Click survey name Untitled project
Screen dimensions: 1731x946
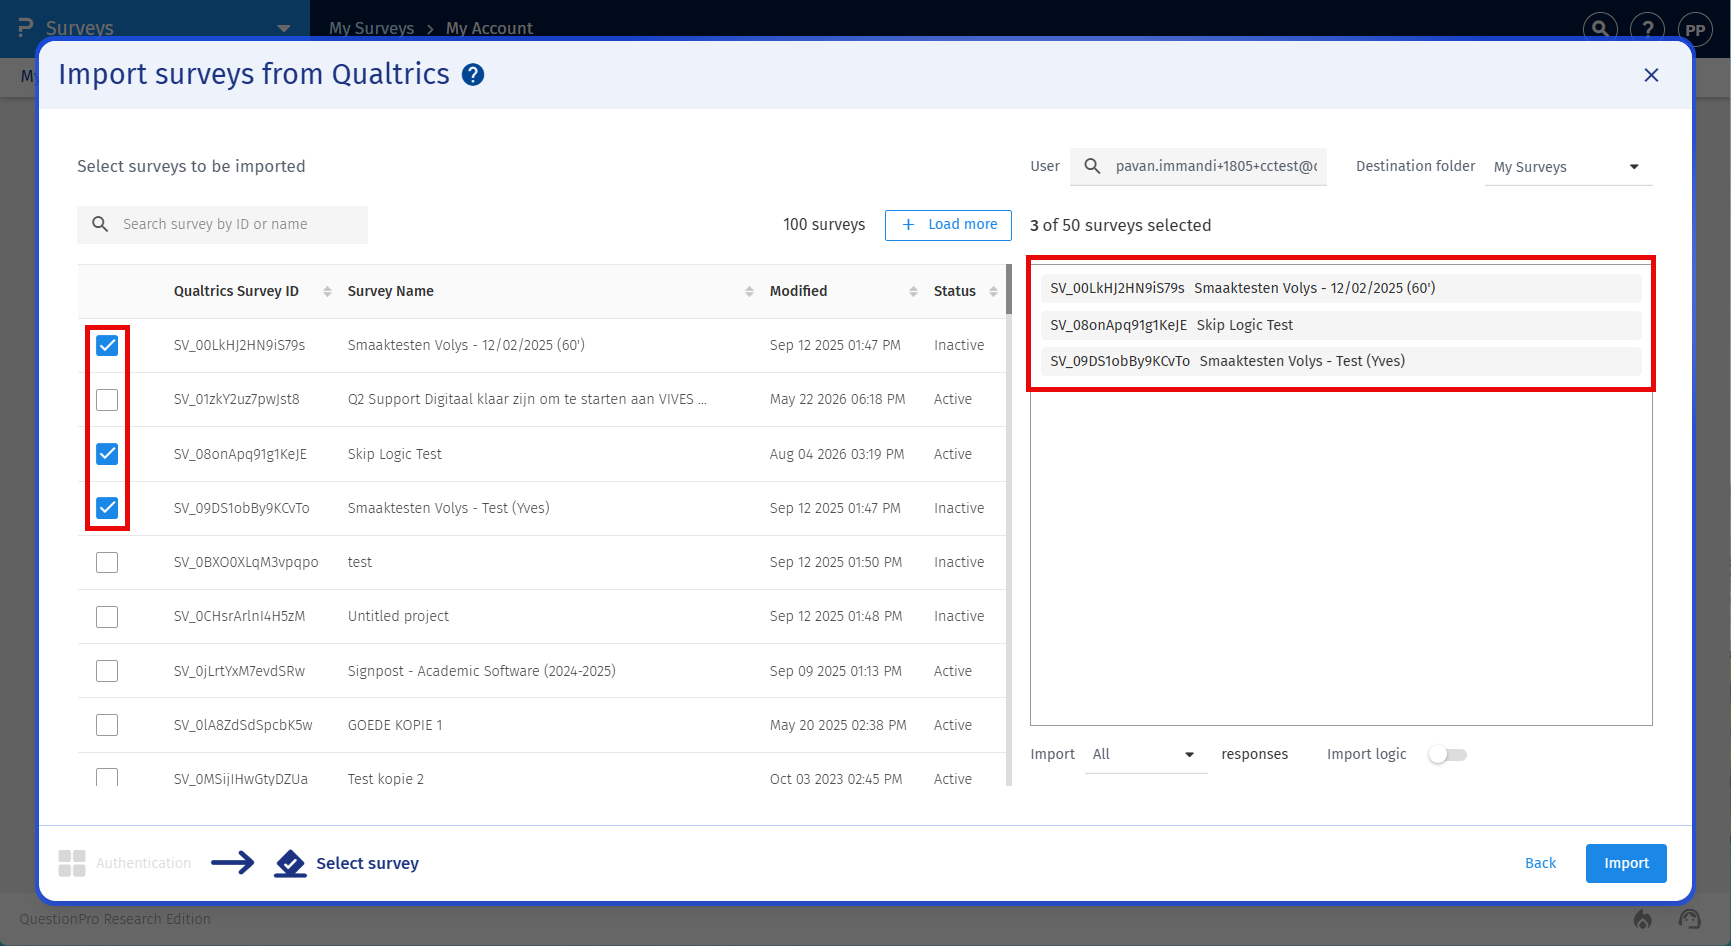398,616
